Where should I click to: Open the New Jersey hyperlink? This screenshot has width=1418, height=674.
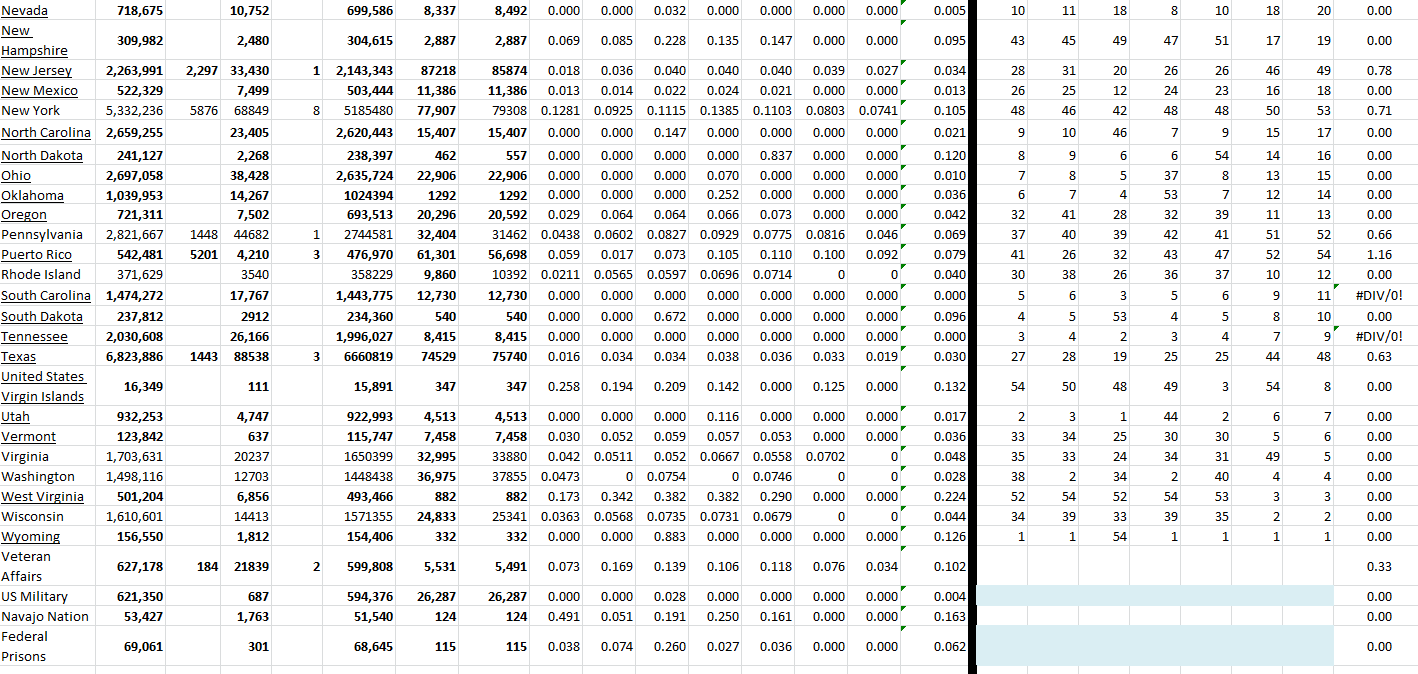[x=36, y=71]
